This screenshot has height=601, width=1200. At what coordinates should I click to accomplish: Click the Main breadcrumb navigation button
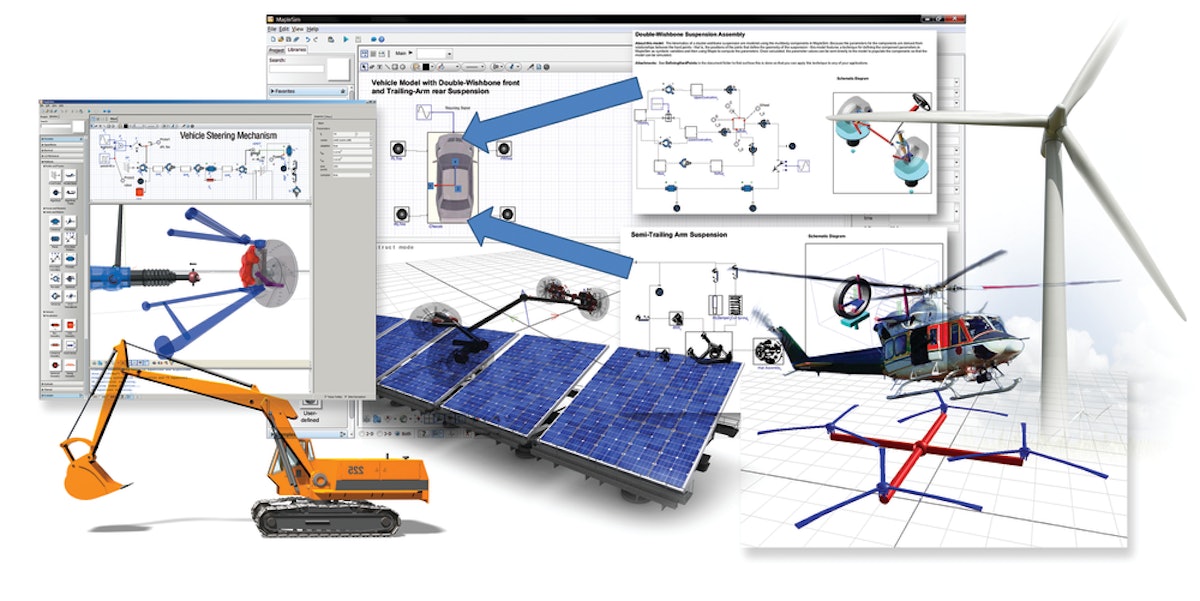(400, 52)
